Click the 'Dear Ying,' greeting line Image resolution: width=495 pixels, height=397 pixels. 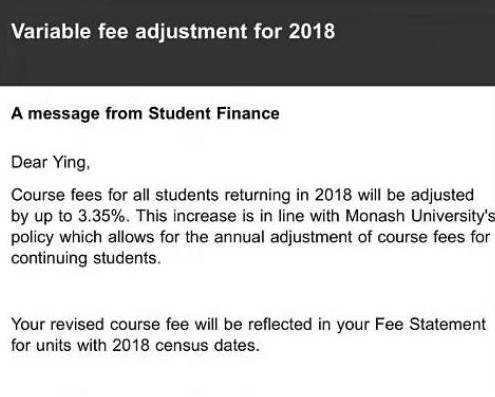pos(51,163)
